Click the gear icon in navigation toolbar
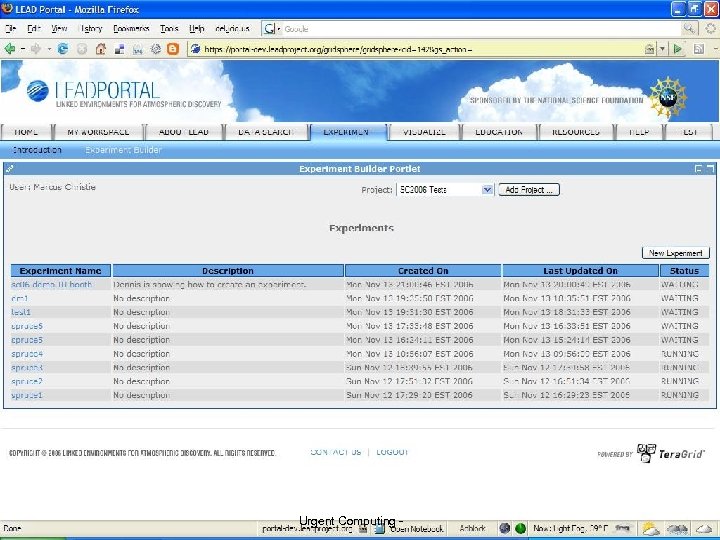 point(156,49)
